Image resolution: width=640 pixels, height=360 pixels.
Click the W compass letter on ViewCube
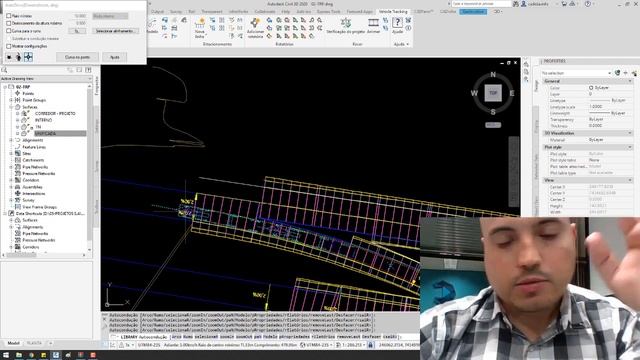[x=474, y=93]
